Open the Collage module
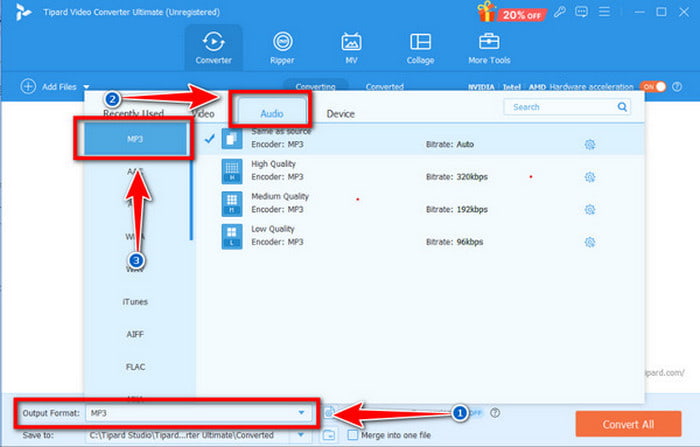The image size is (700, 447). pos(420,48)
